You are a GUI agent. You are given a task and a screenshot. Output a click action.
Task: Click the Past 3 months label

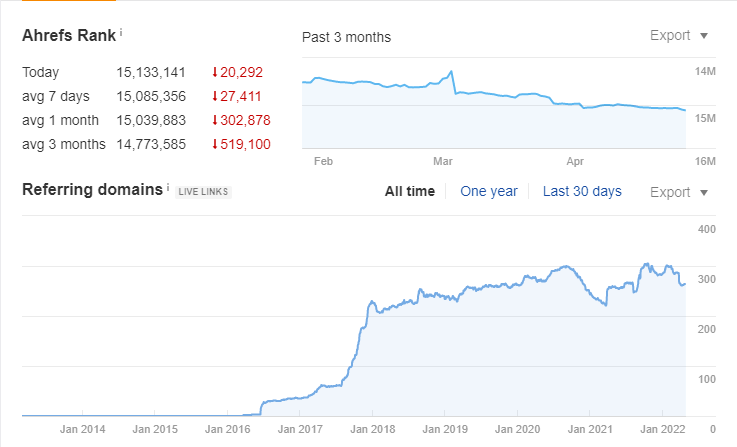[346, 37]
